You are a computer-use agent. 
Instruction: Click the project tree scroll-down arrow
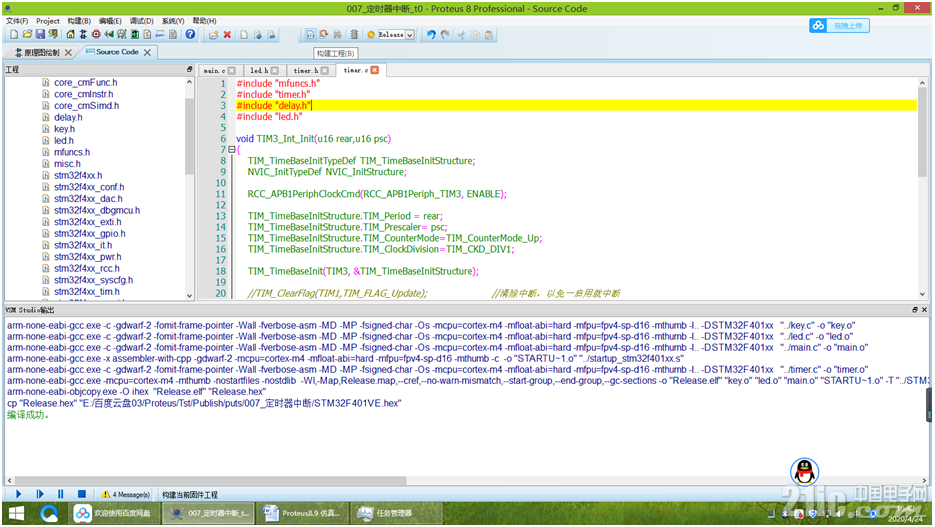(190, 295)
